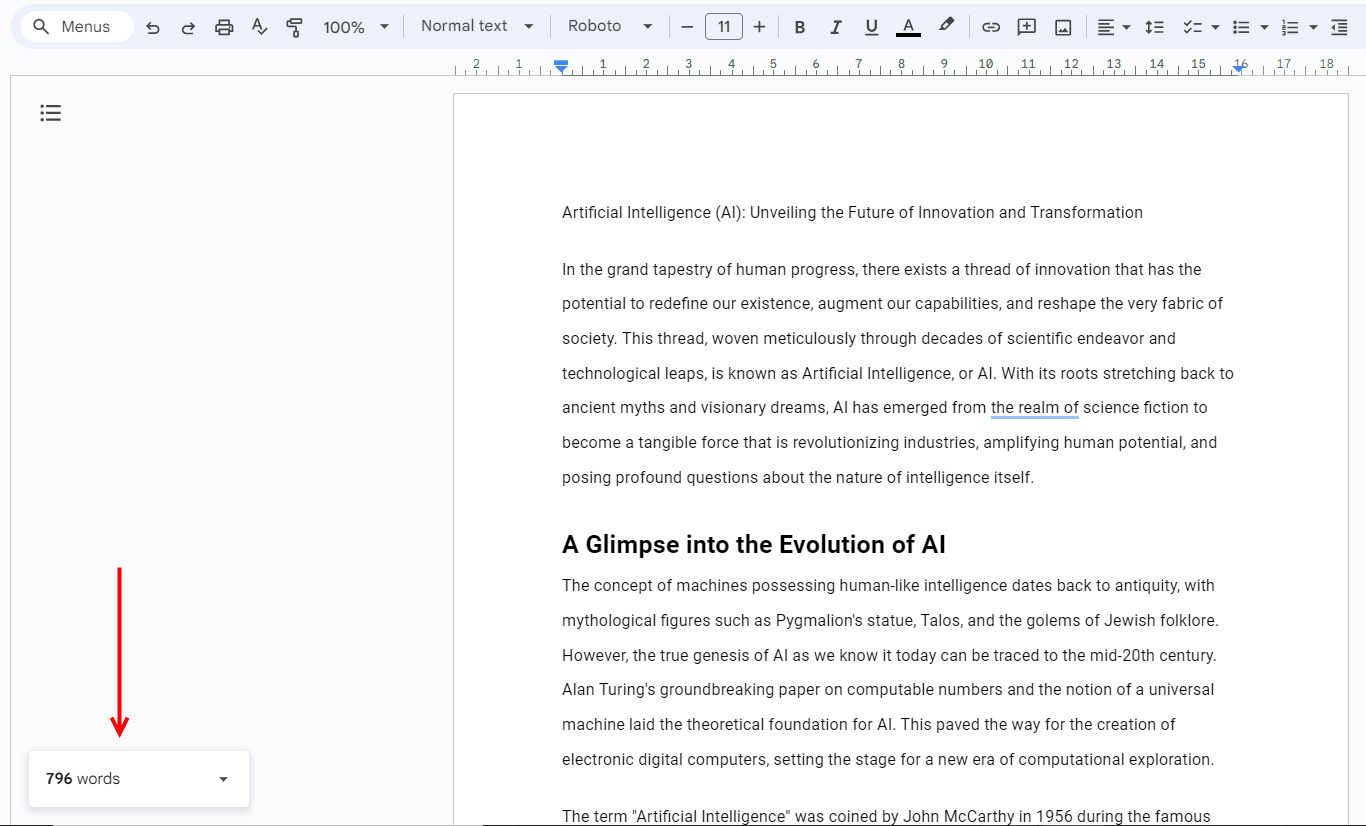
Task: Print the document
Action: (x=224, y=27)
